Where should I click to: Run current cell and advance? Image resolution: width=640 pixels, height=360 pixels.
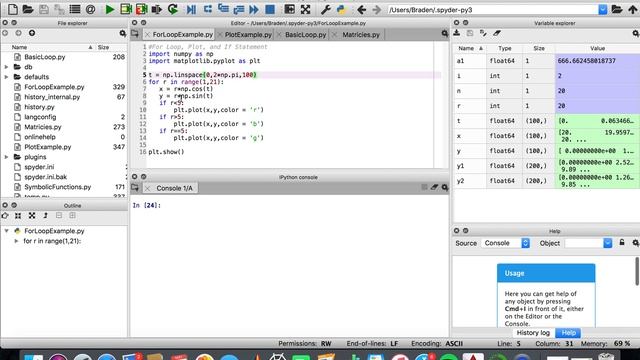click(x=141, y=9)
